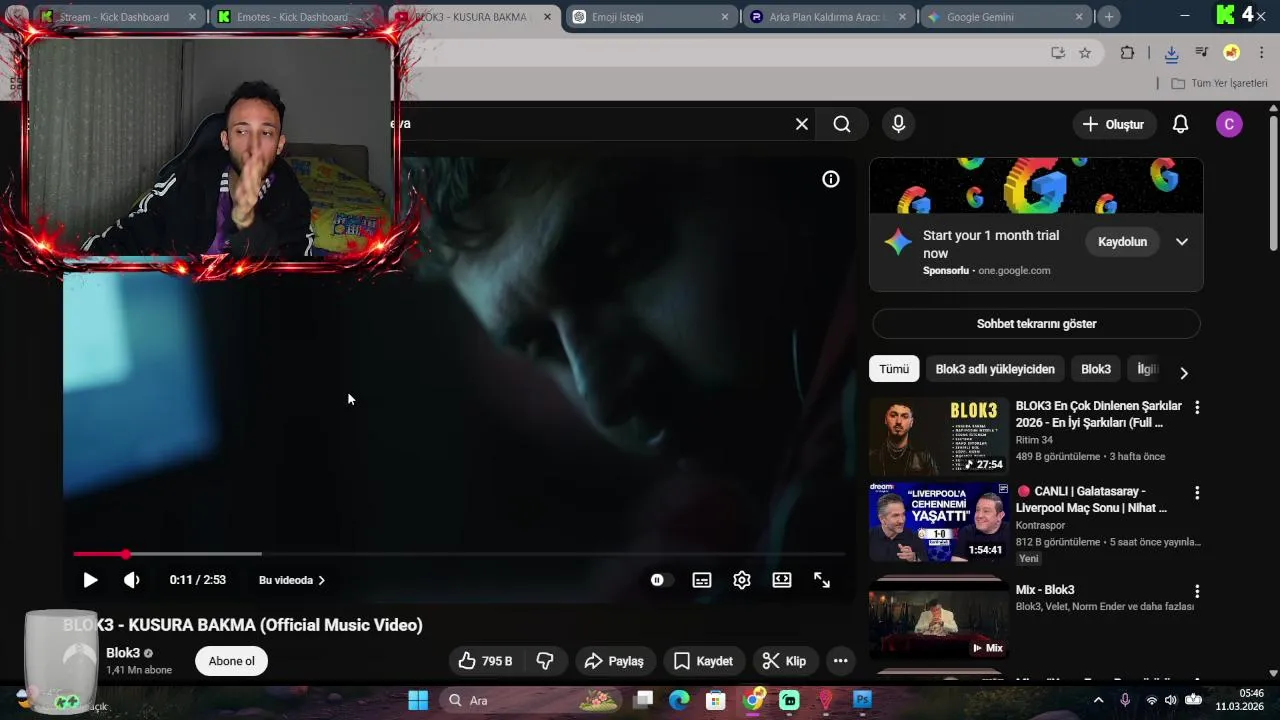This screenshot has width=1280, height=720.
Task: Open options for Mix - Blok3
Action: click(1197, 592)
